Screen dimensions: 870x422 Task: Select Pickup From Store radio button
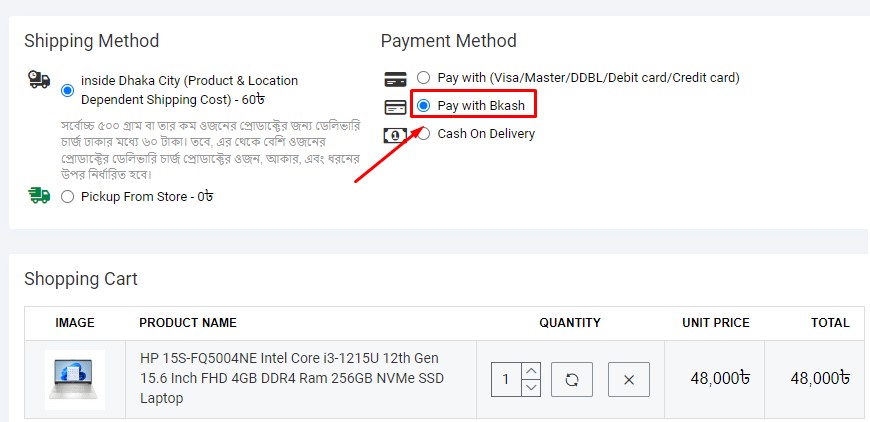click(x=67, y=197)
